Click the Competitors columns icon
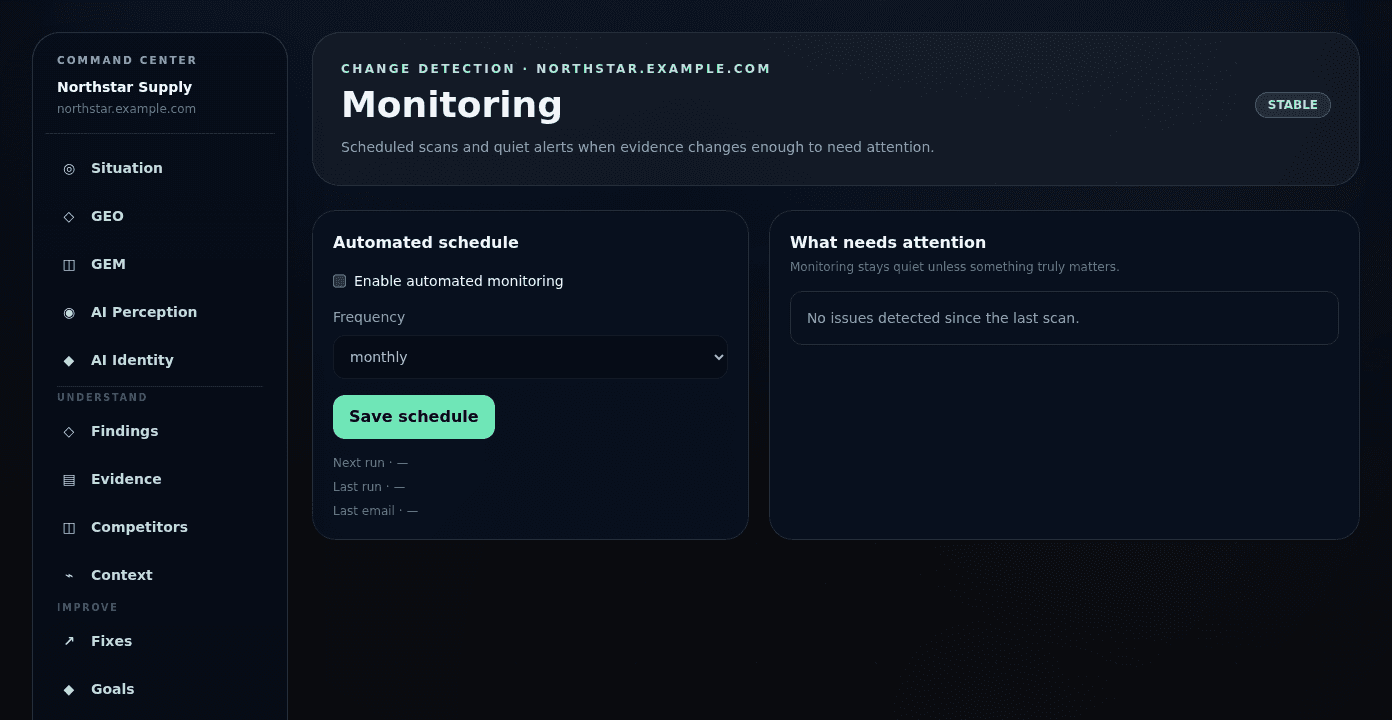This screenshot has width=1392, height=720. coord(69,527)
